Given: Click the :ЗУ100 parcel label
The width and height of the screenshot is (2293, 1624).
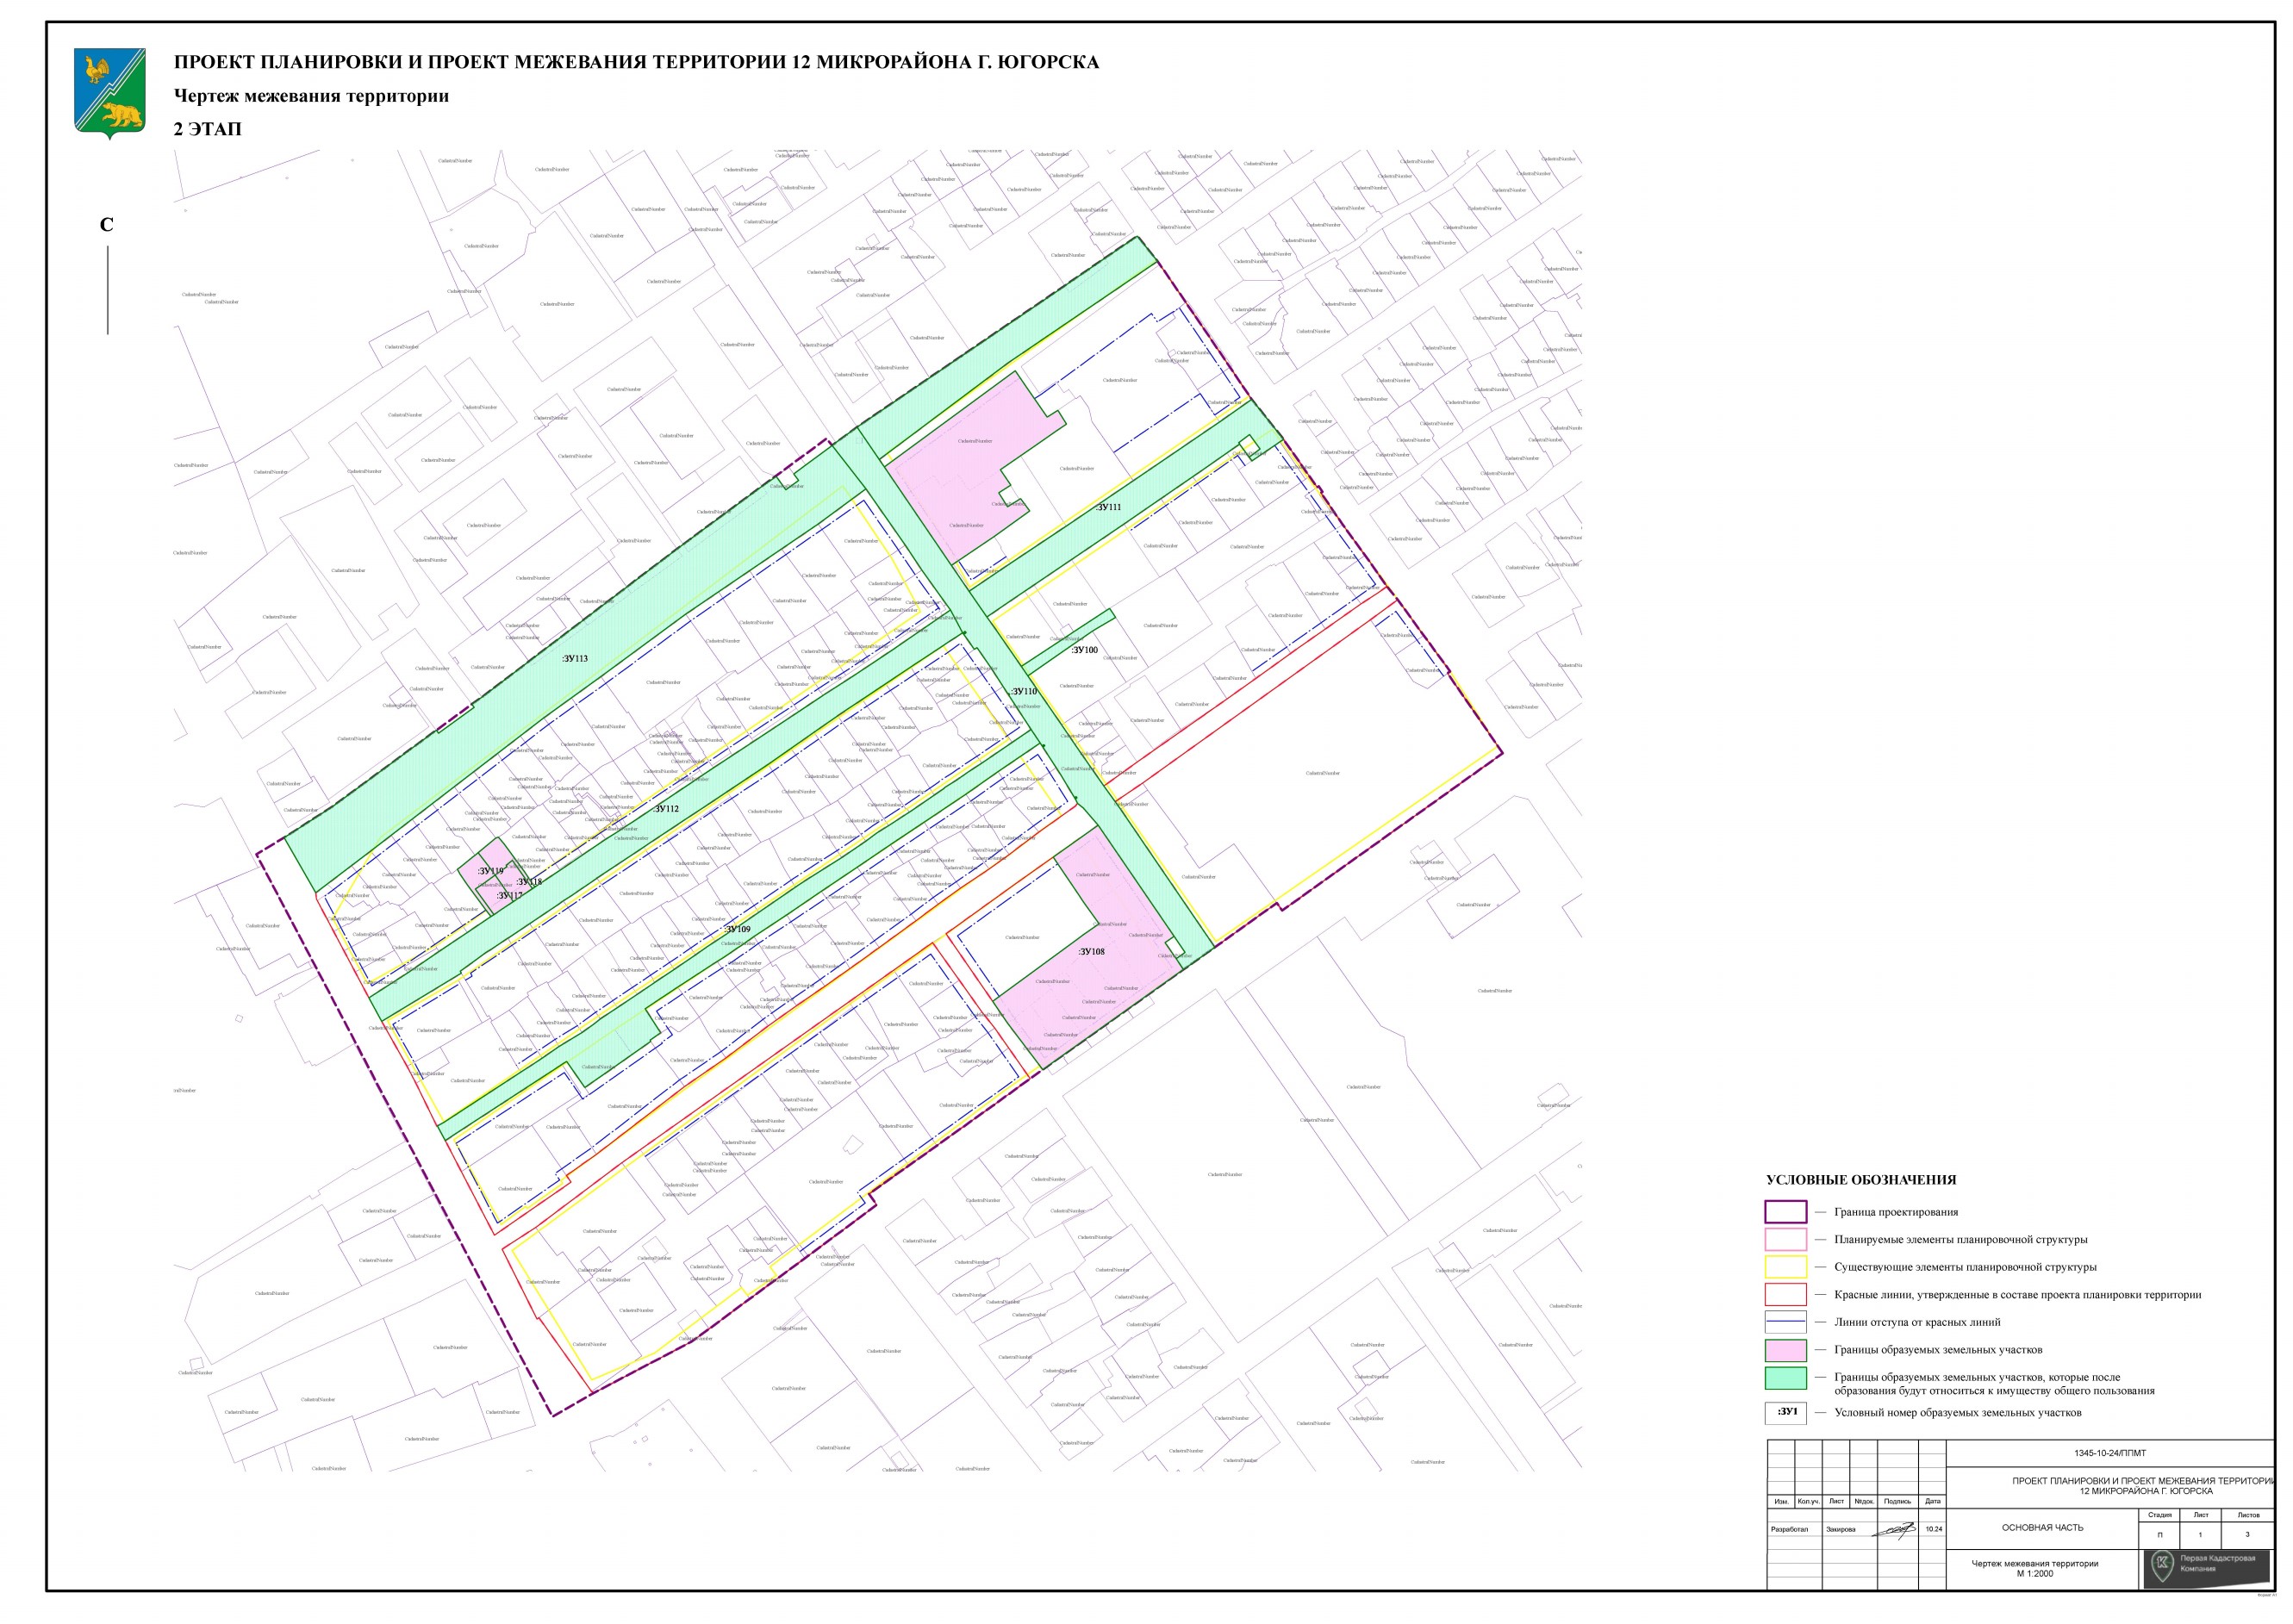Looking at the screenshot, I should click(x=1085, y=650).
